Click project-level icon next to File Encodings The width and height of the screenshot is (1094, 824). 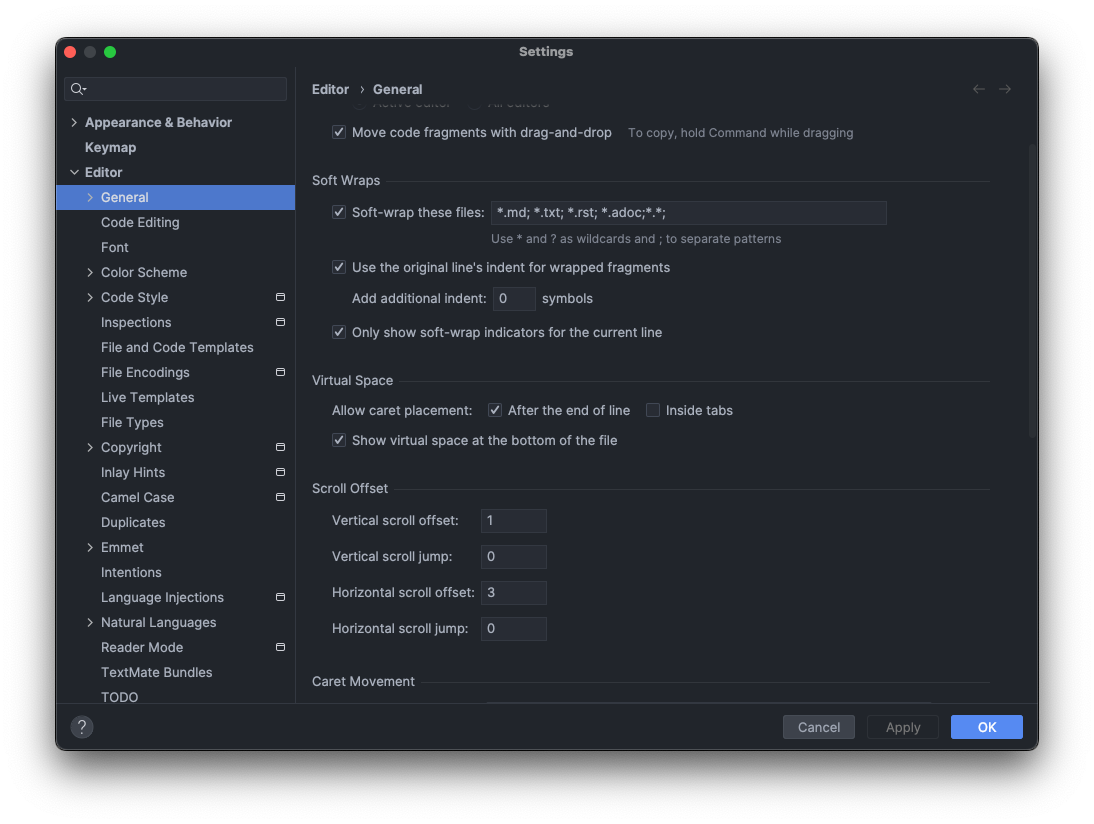click(x=280, y=372)
